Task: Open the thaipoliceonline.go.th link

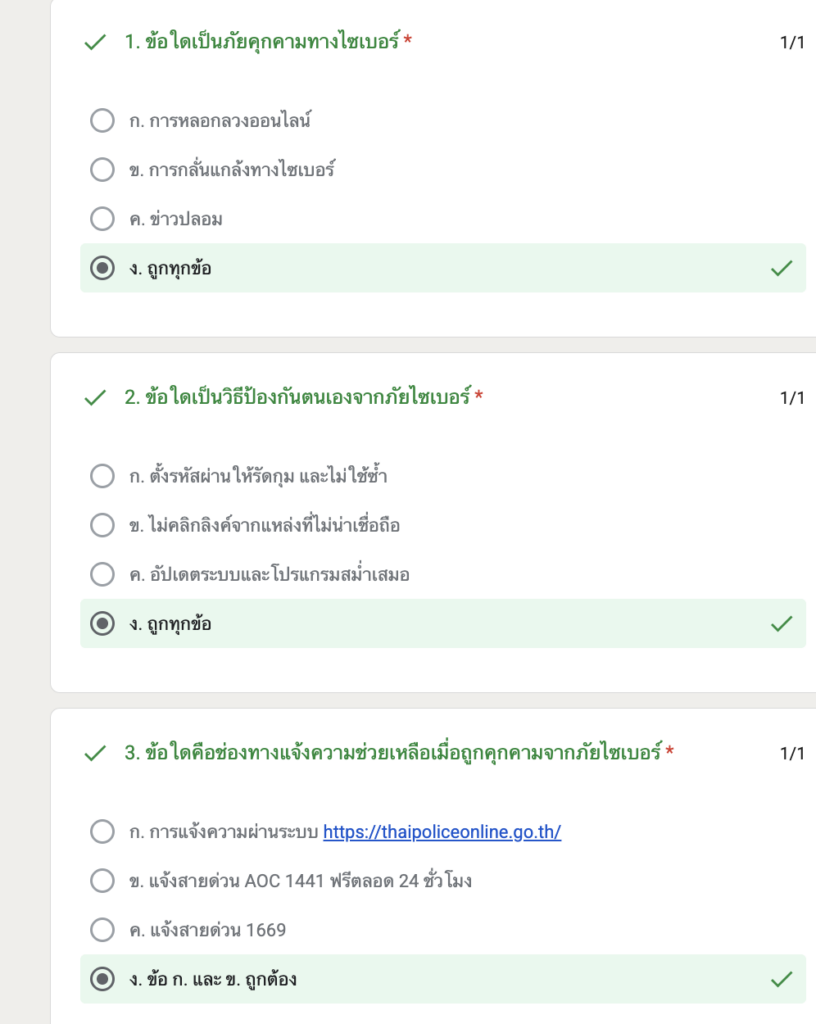Action: pos(442,832)
